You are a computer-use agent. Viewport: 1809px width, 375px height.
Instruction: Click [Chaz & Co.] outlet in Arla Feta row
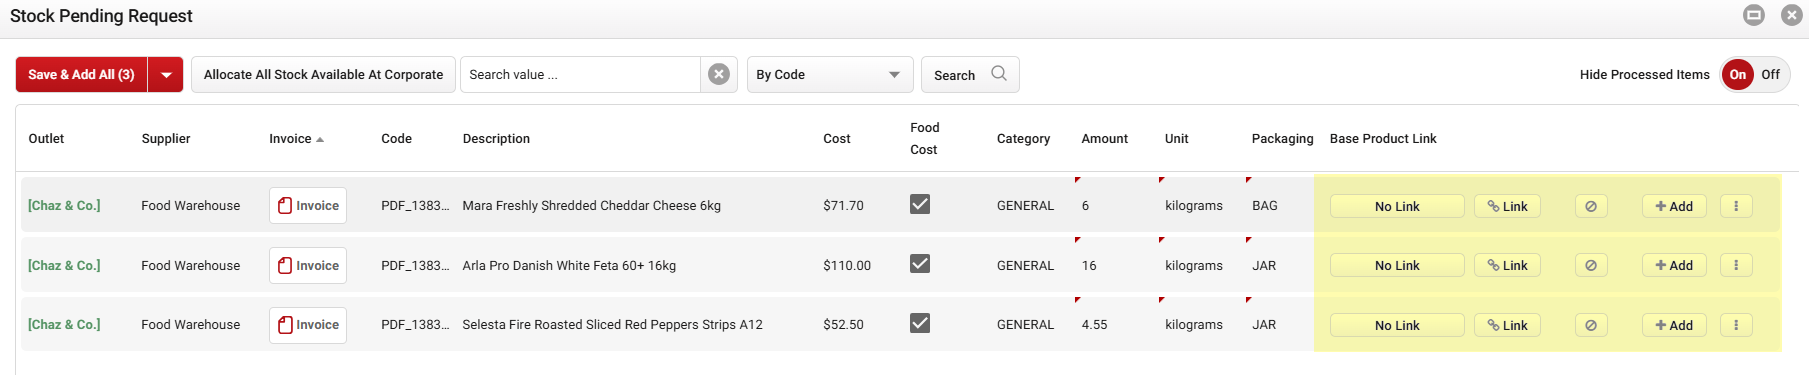pos(64,265)
